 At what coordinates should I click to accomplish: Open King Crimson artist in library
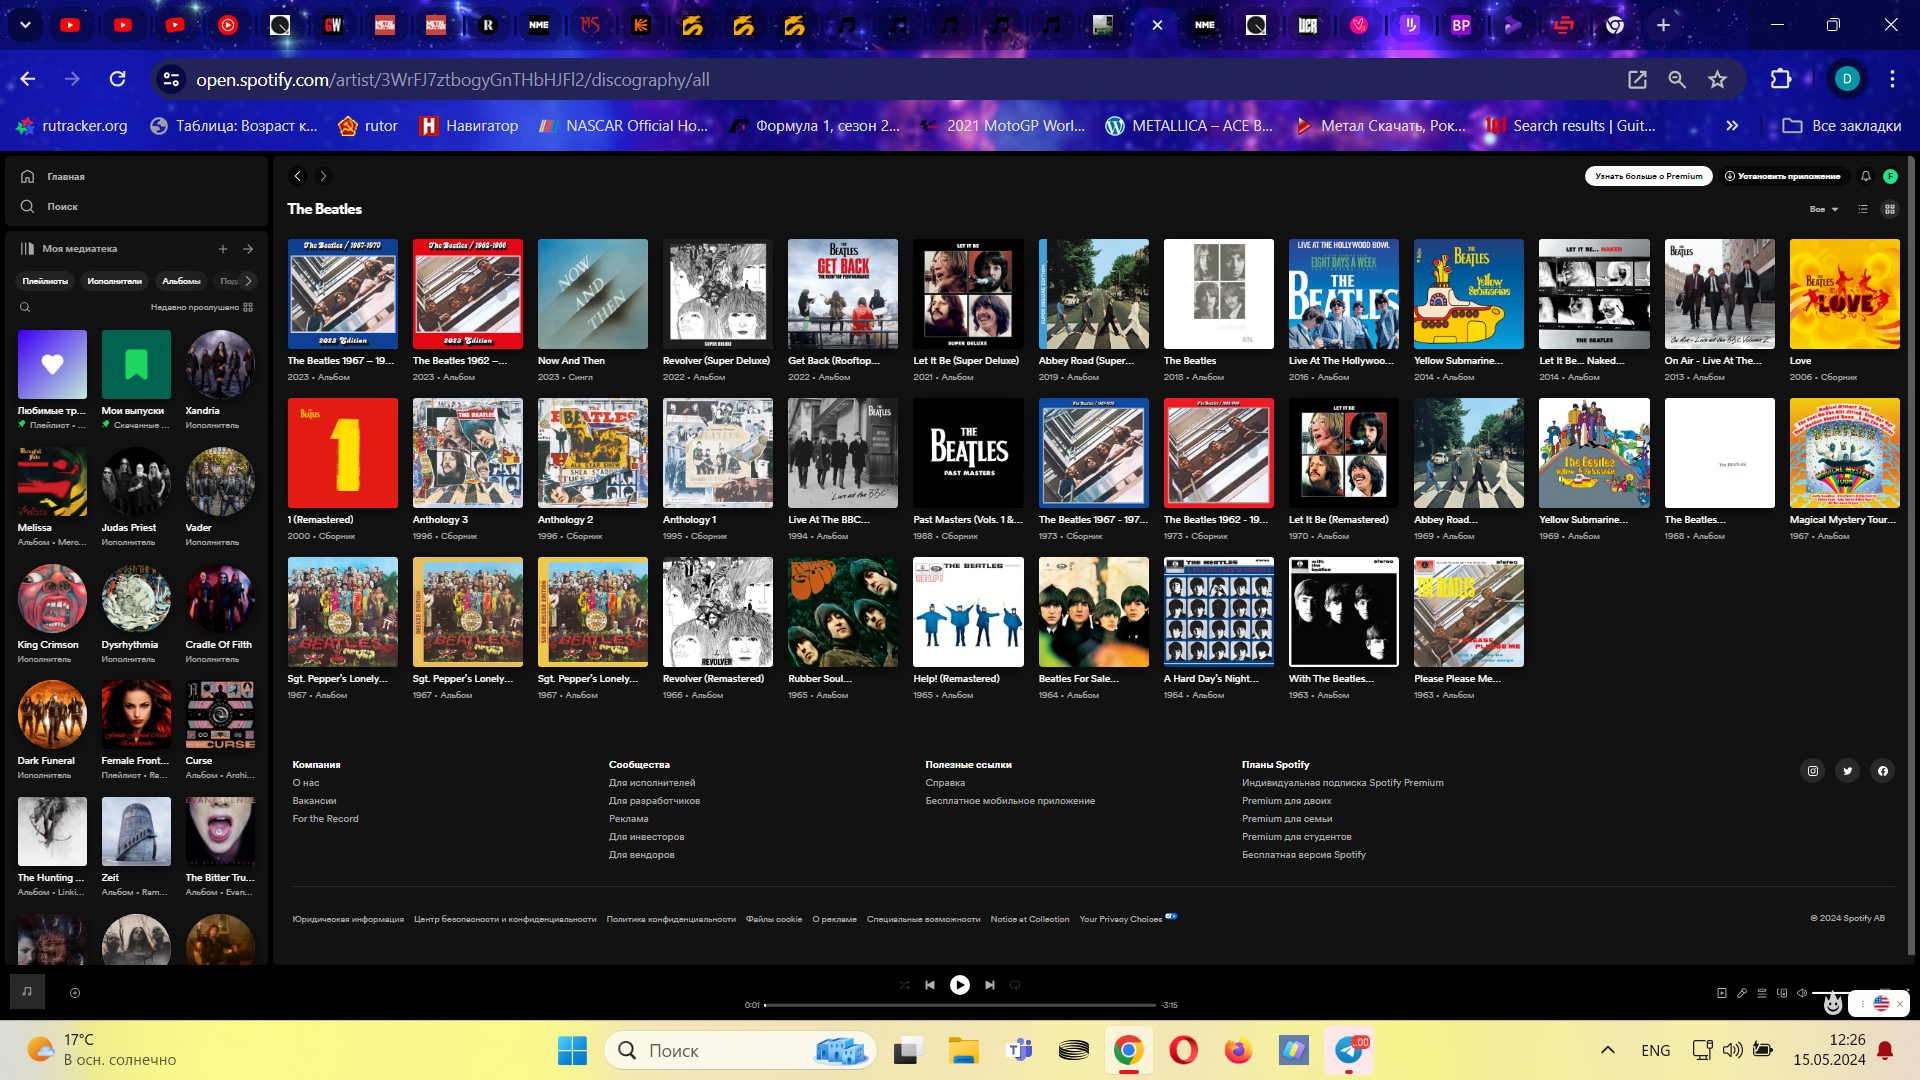(x=52, y=614)
